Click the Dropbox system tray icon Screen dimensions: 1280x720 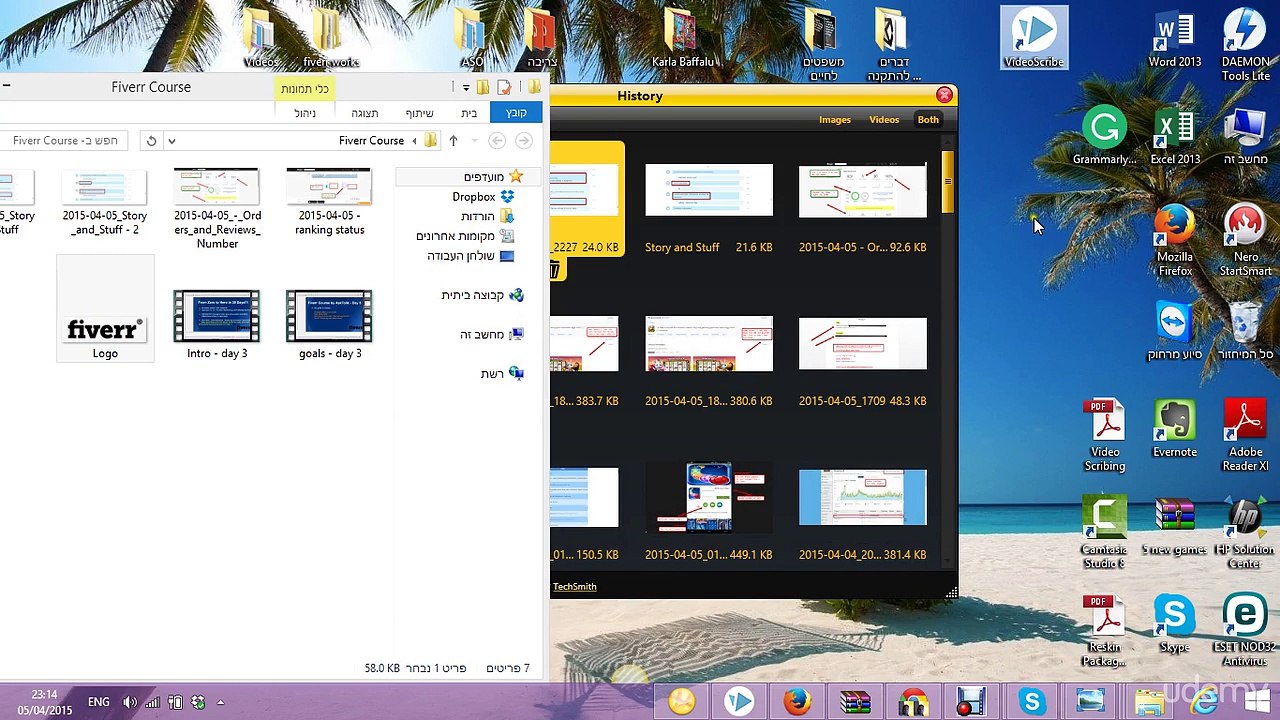click(x=198, y=703)
